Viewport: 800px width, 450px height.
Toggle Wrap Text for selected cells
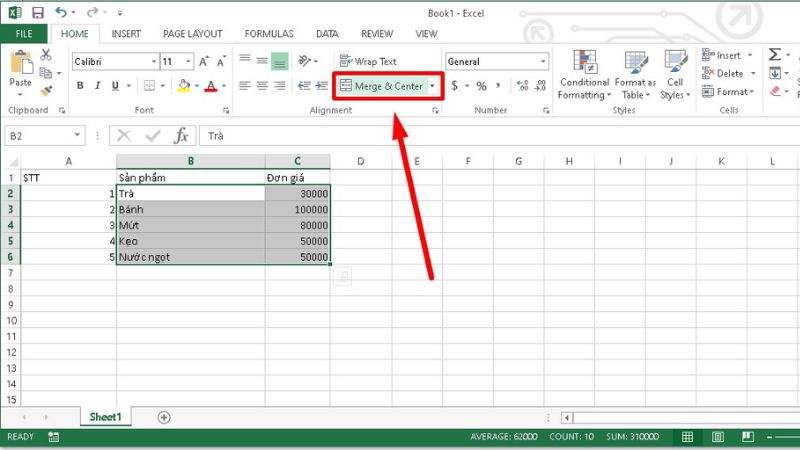[x=368, y=61]
